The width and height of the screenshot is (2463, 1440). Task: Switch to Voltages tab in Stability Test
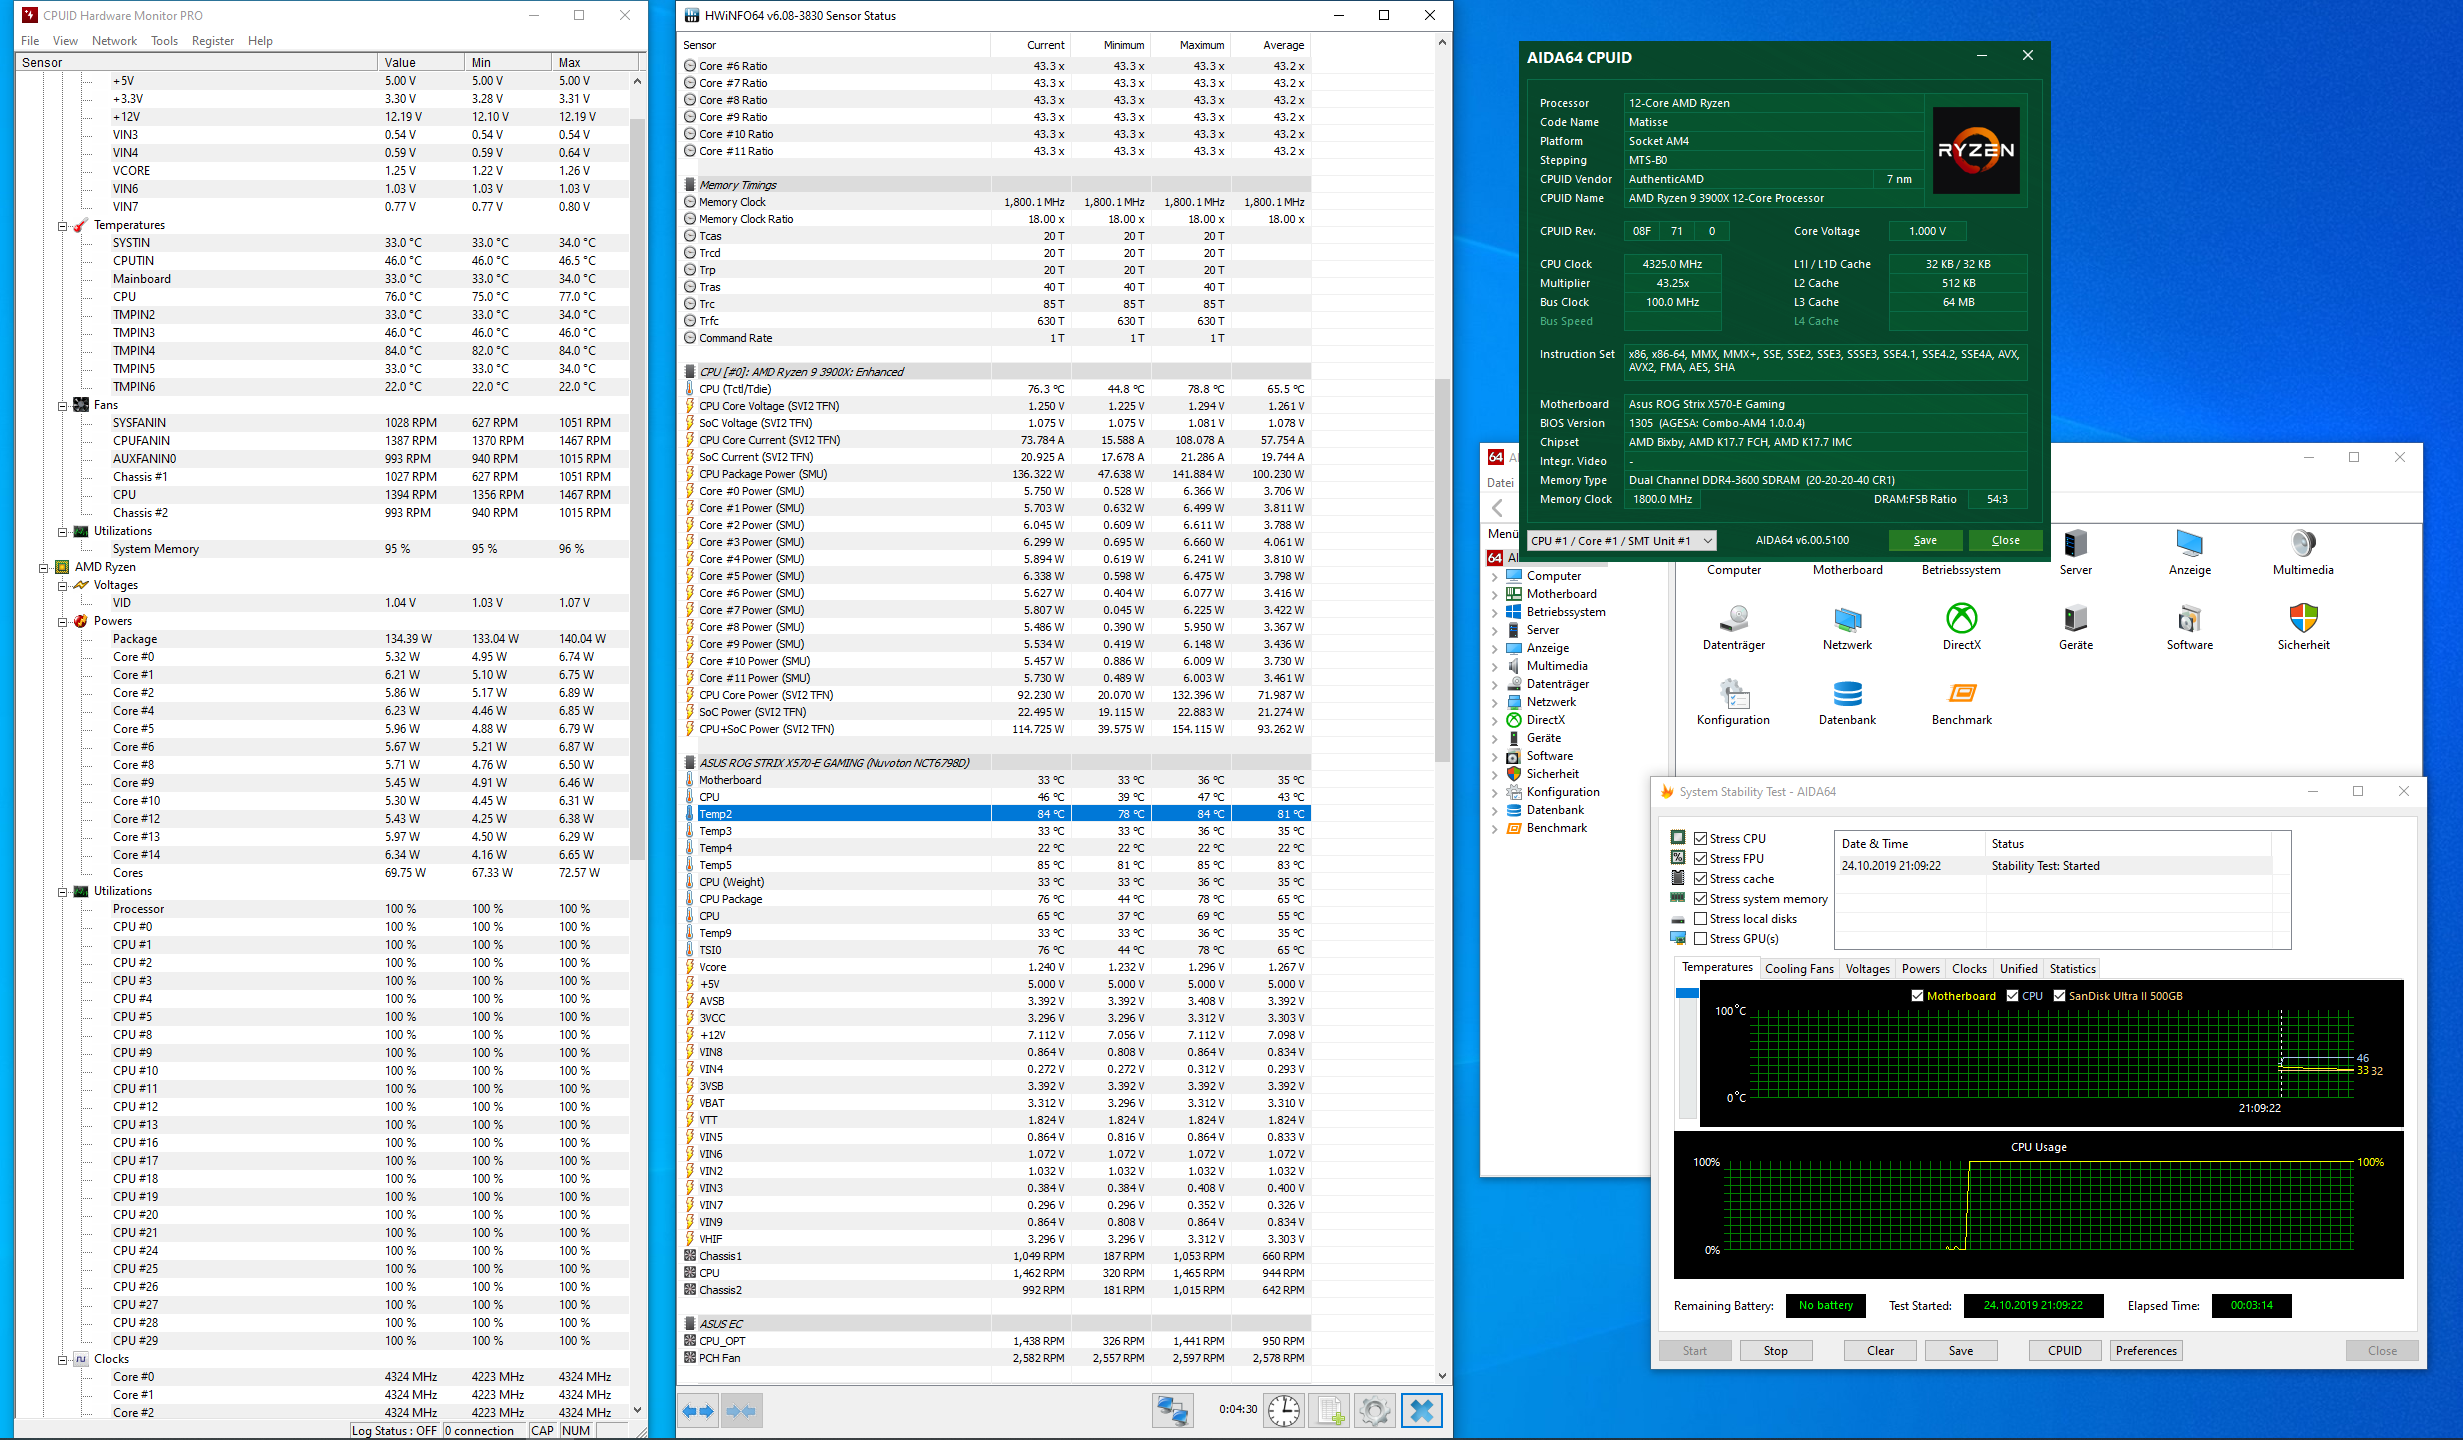click(1867, 968)
